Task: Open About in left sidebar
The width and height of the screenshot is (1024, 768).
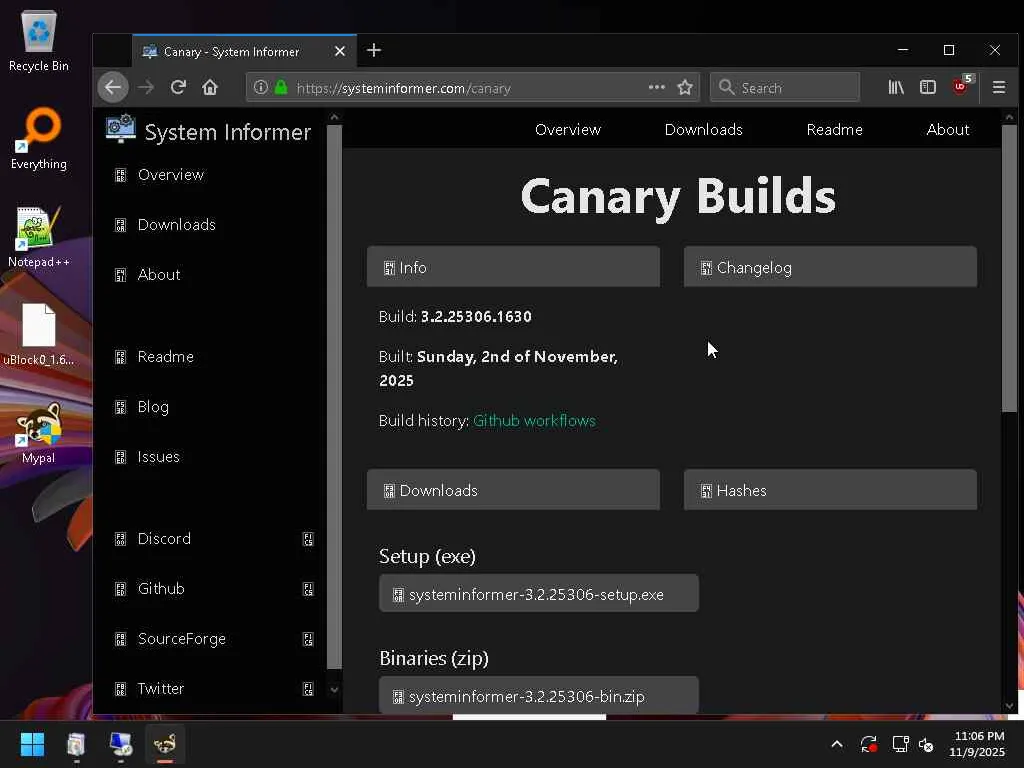Action: coord(159,274)
